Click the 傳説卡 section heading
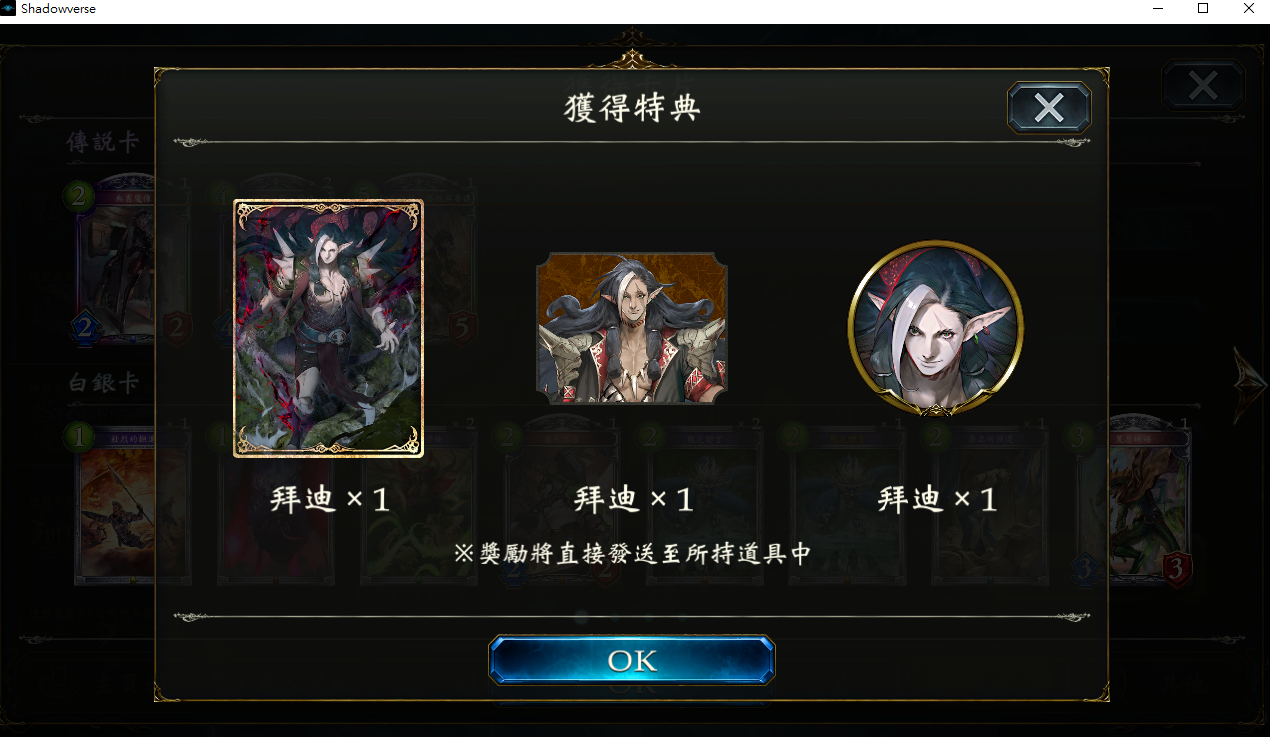1270x737 pixels. (103, 143)
